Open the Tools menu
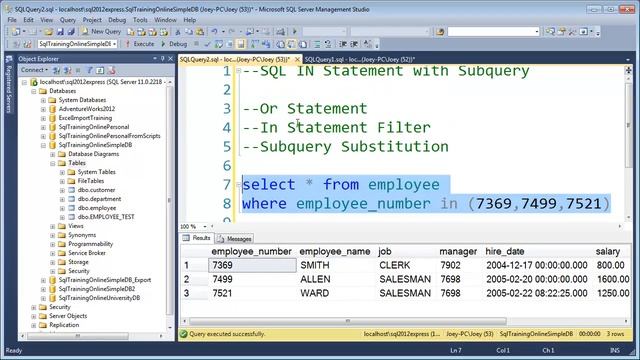This screenshot has width=640, height=360. (x=140, y=20)
